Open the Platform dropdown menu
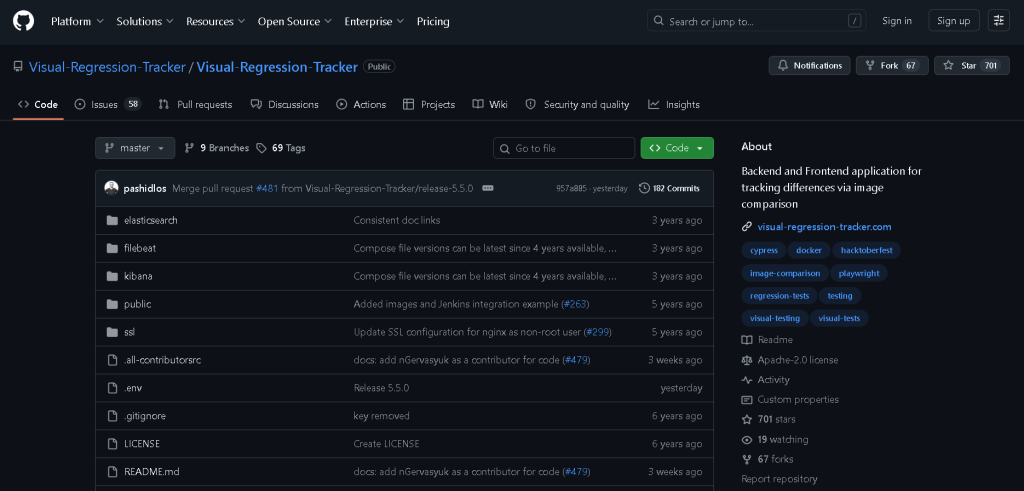 click(77, 22)
